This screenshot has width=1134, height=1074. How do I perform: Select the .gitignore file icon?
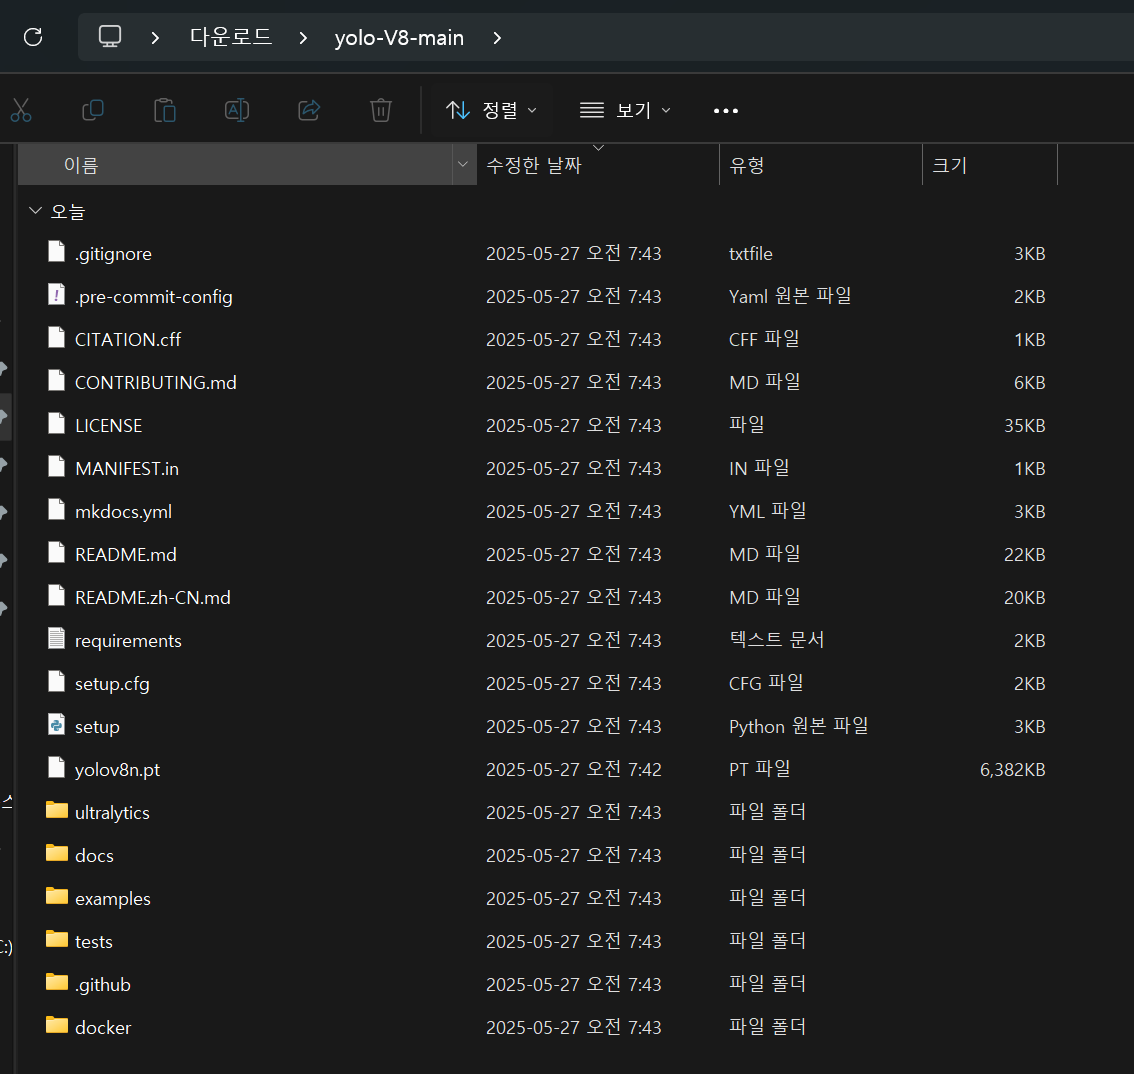pyautogui.click(x=56, y=252)
